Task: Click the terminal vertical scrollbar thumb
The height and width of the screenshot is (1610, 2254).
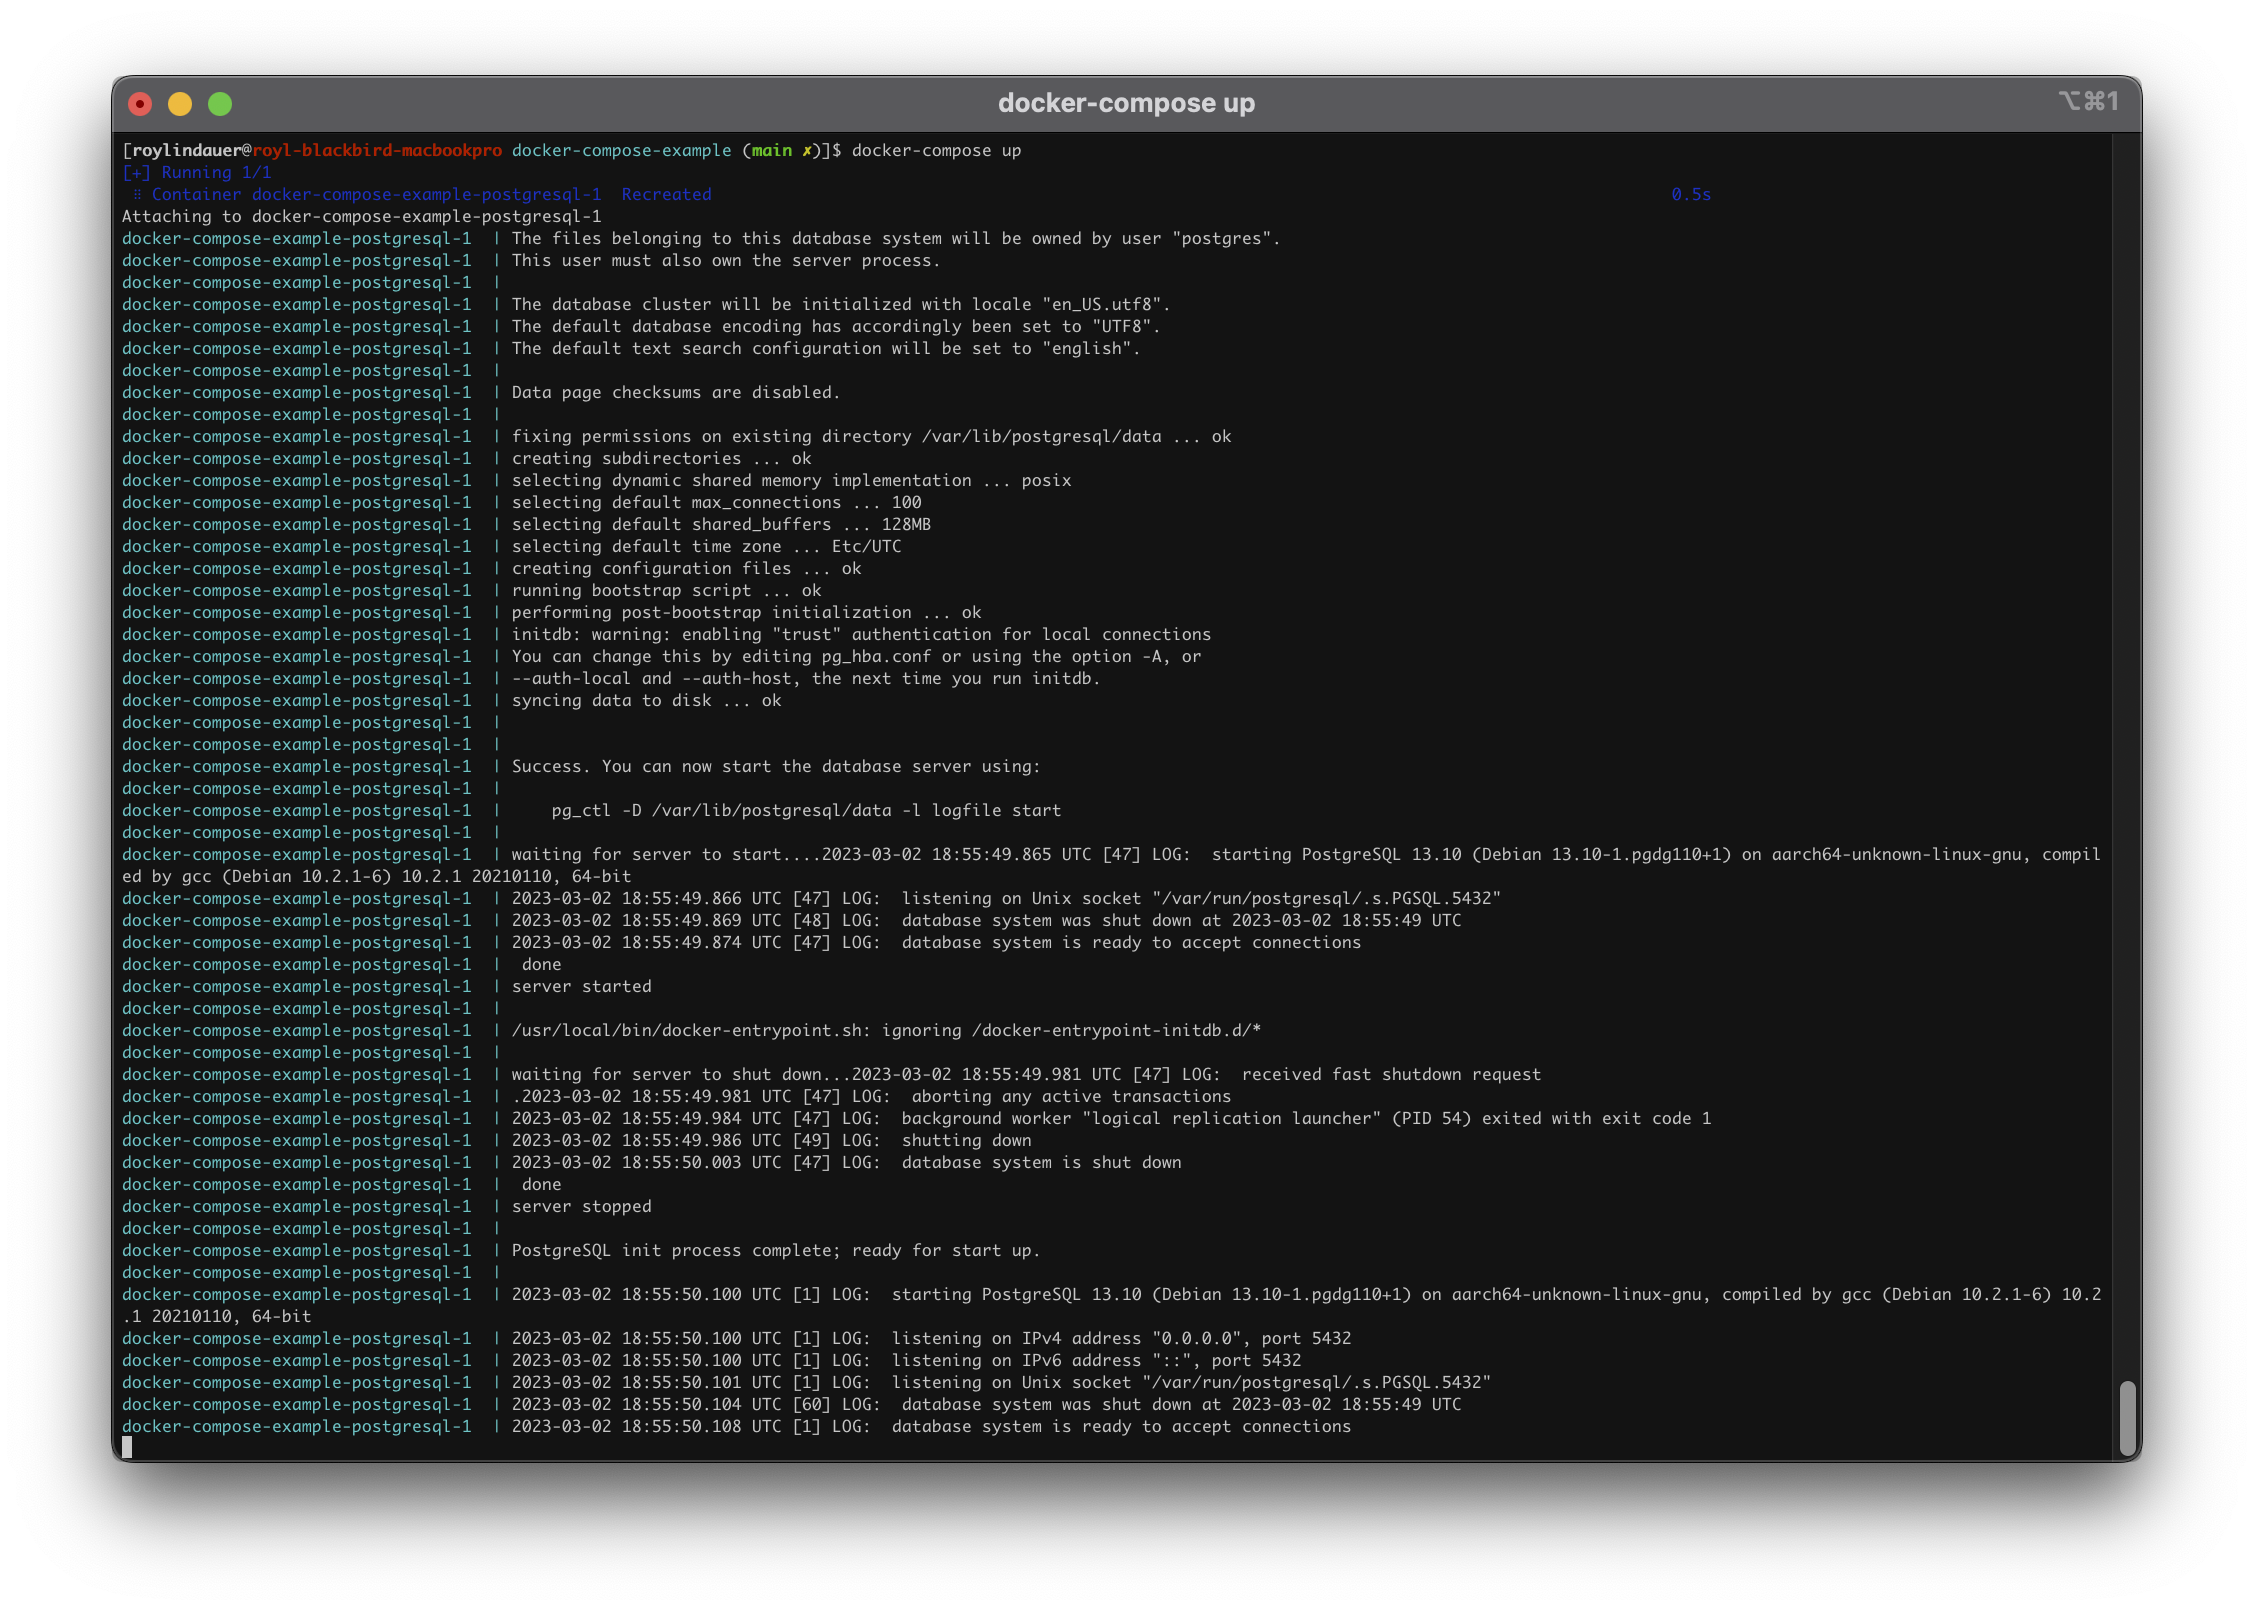Action: click(x=2127, y=1418)
